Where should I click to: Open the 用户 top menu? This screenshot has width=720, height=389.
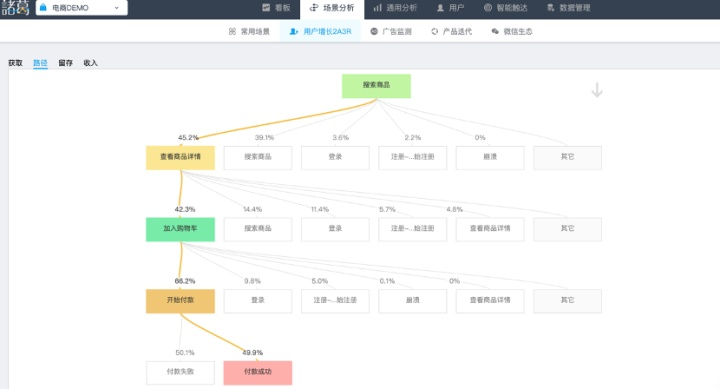click(x=456, y=8)
